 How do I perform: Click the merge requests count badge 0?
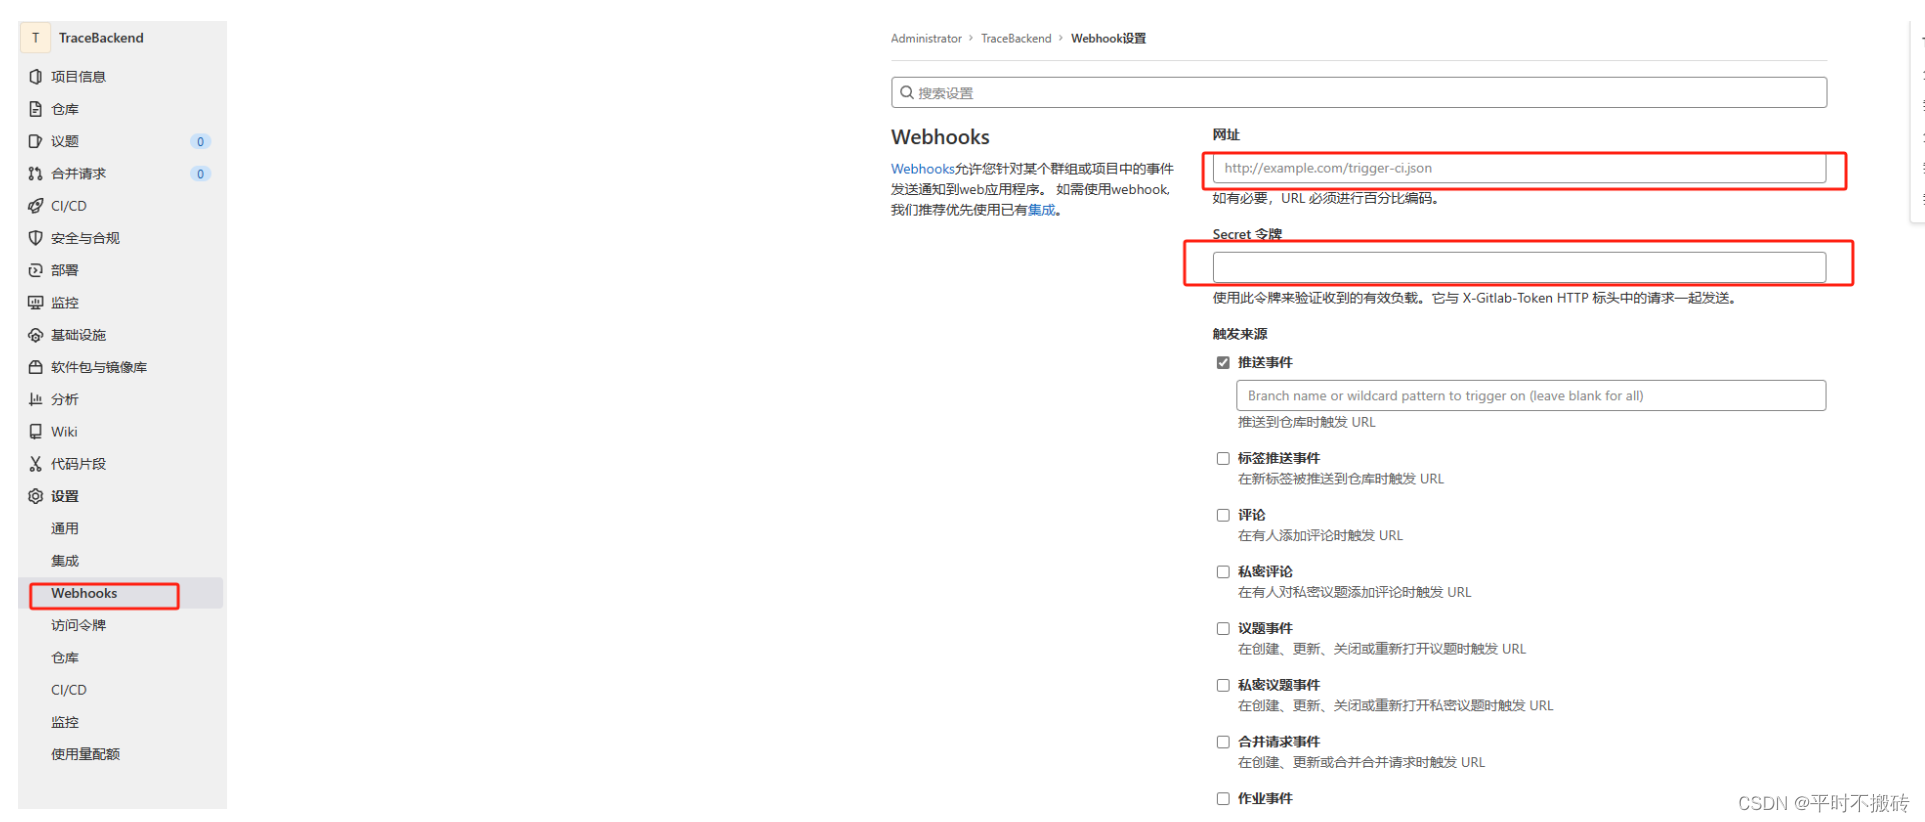click(x=200, y=174)
